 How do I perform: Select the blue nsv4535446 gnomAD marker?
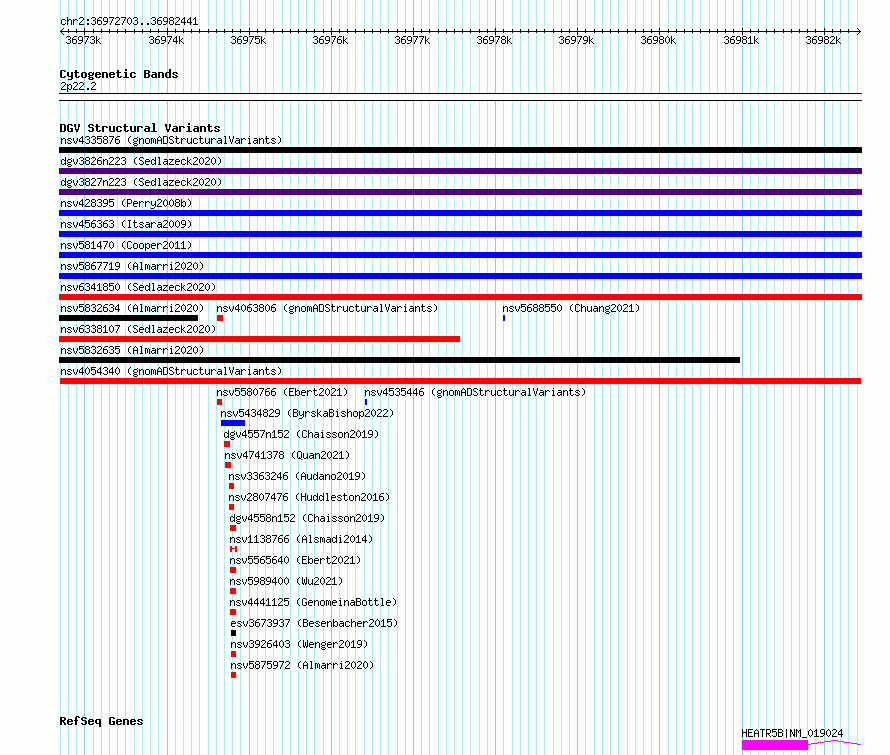coord(366,402)
